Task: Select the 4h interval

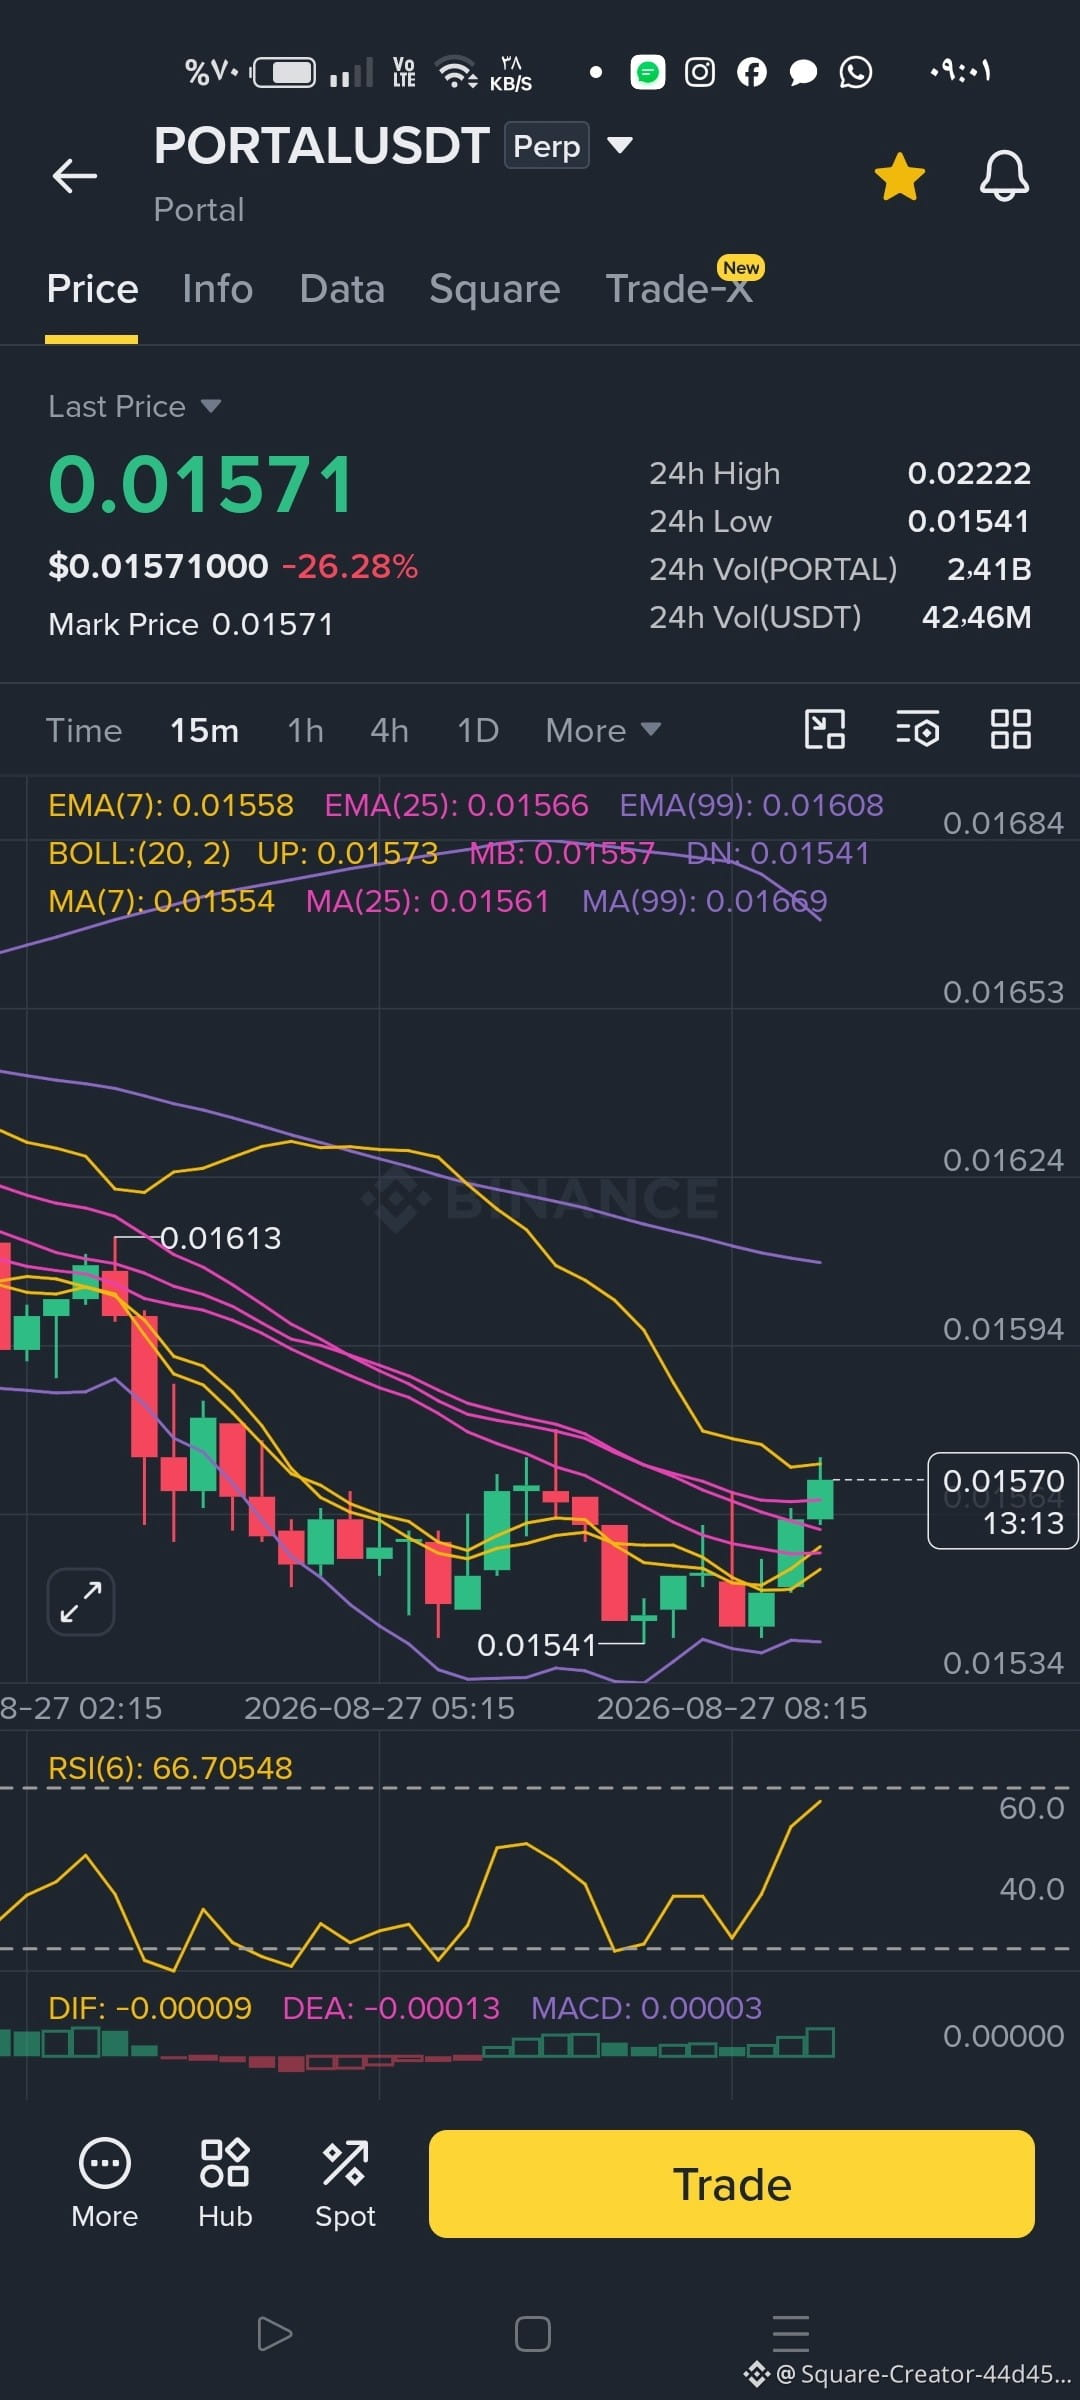Action: [x=389, y=731]
